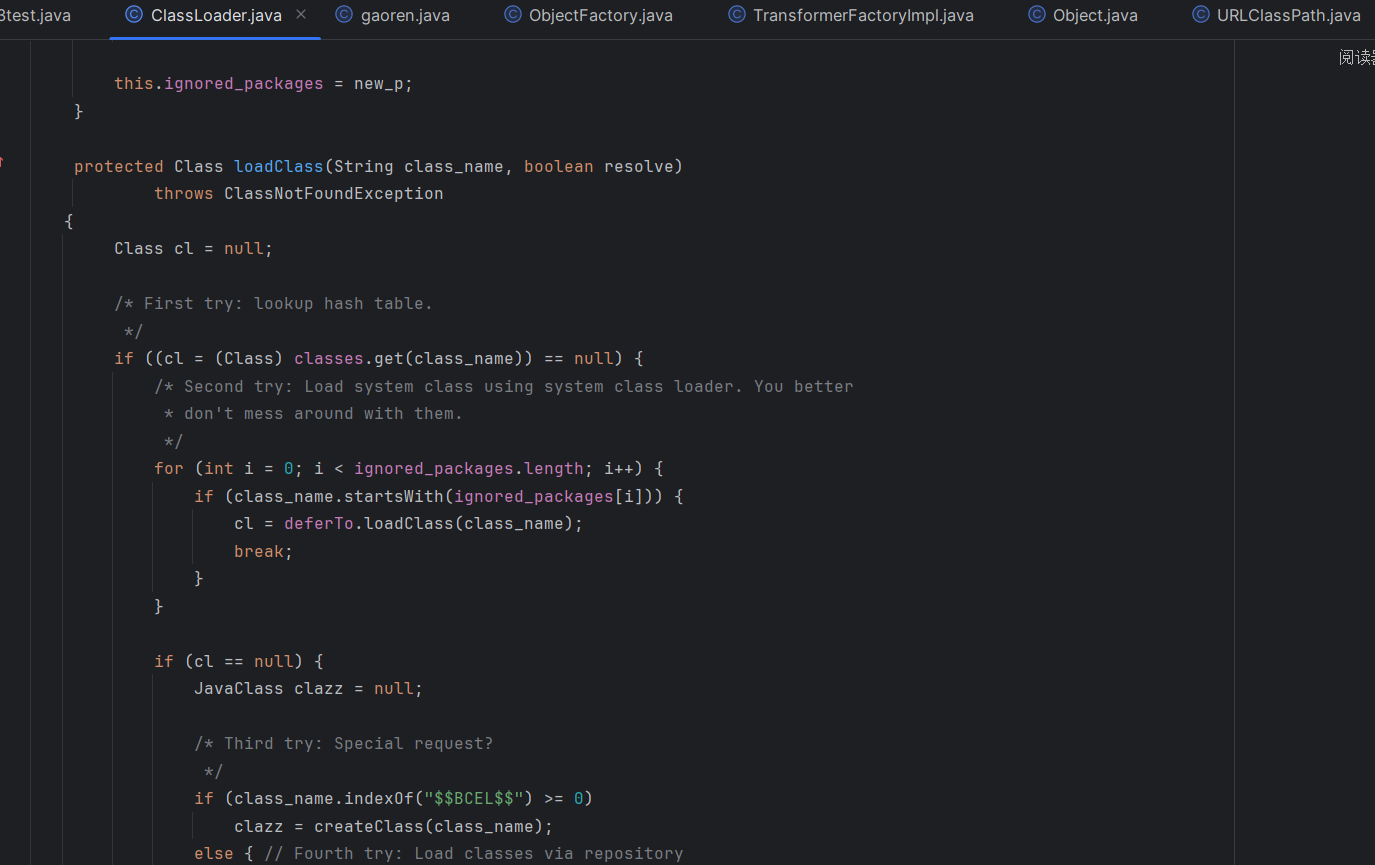Screen dimensions: 1375x865
Task: Click new_p in the assignment statement
Action: point(378,84)
